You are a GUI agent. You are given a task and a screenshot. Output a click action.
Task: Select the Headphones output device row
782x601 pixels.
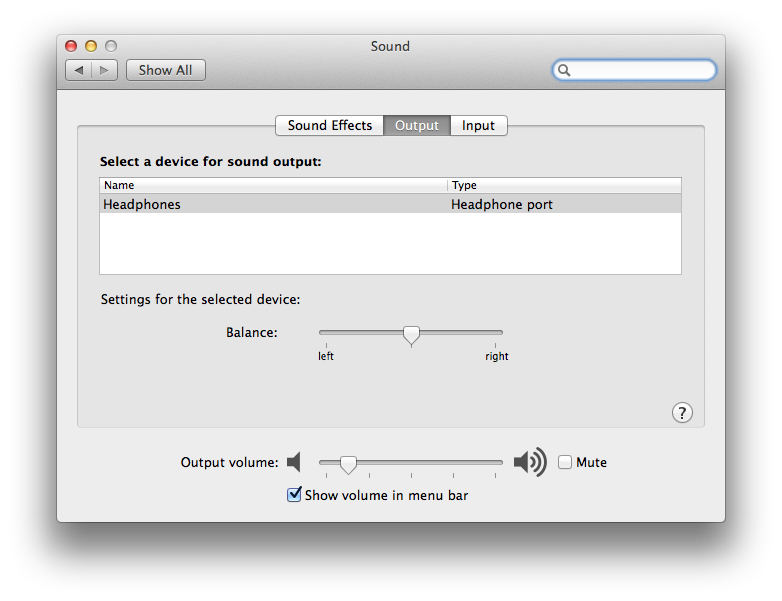[x=391, y=204]
